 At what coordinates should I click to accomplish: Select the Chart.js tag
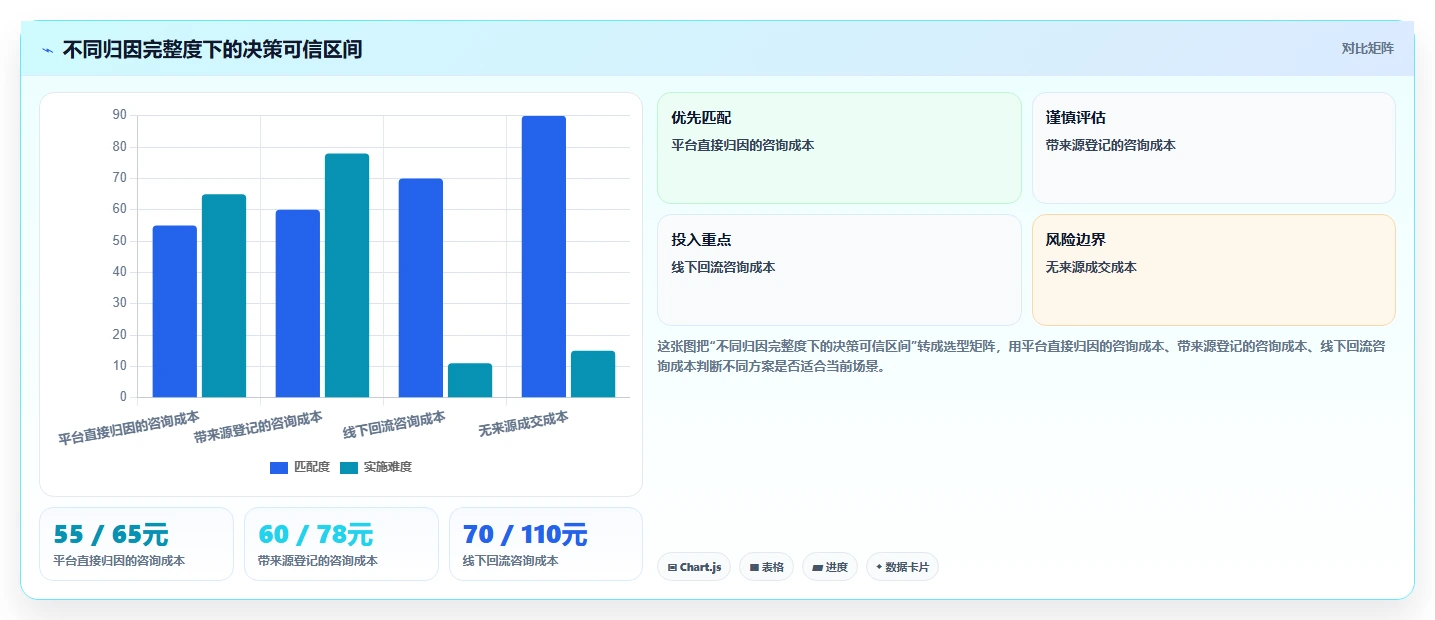[694, 567]
